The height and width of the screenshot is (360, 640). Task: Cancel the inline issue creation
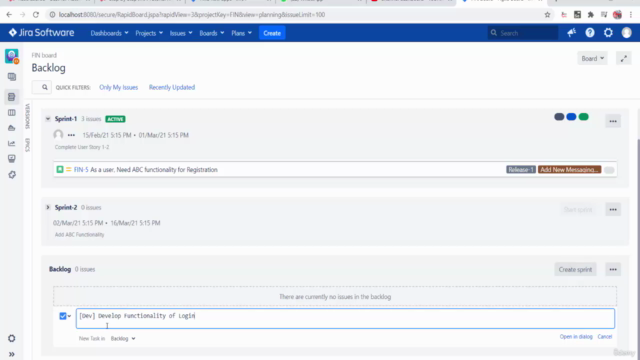click(x=604, y=337)
